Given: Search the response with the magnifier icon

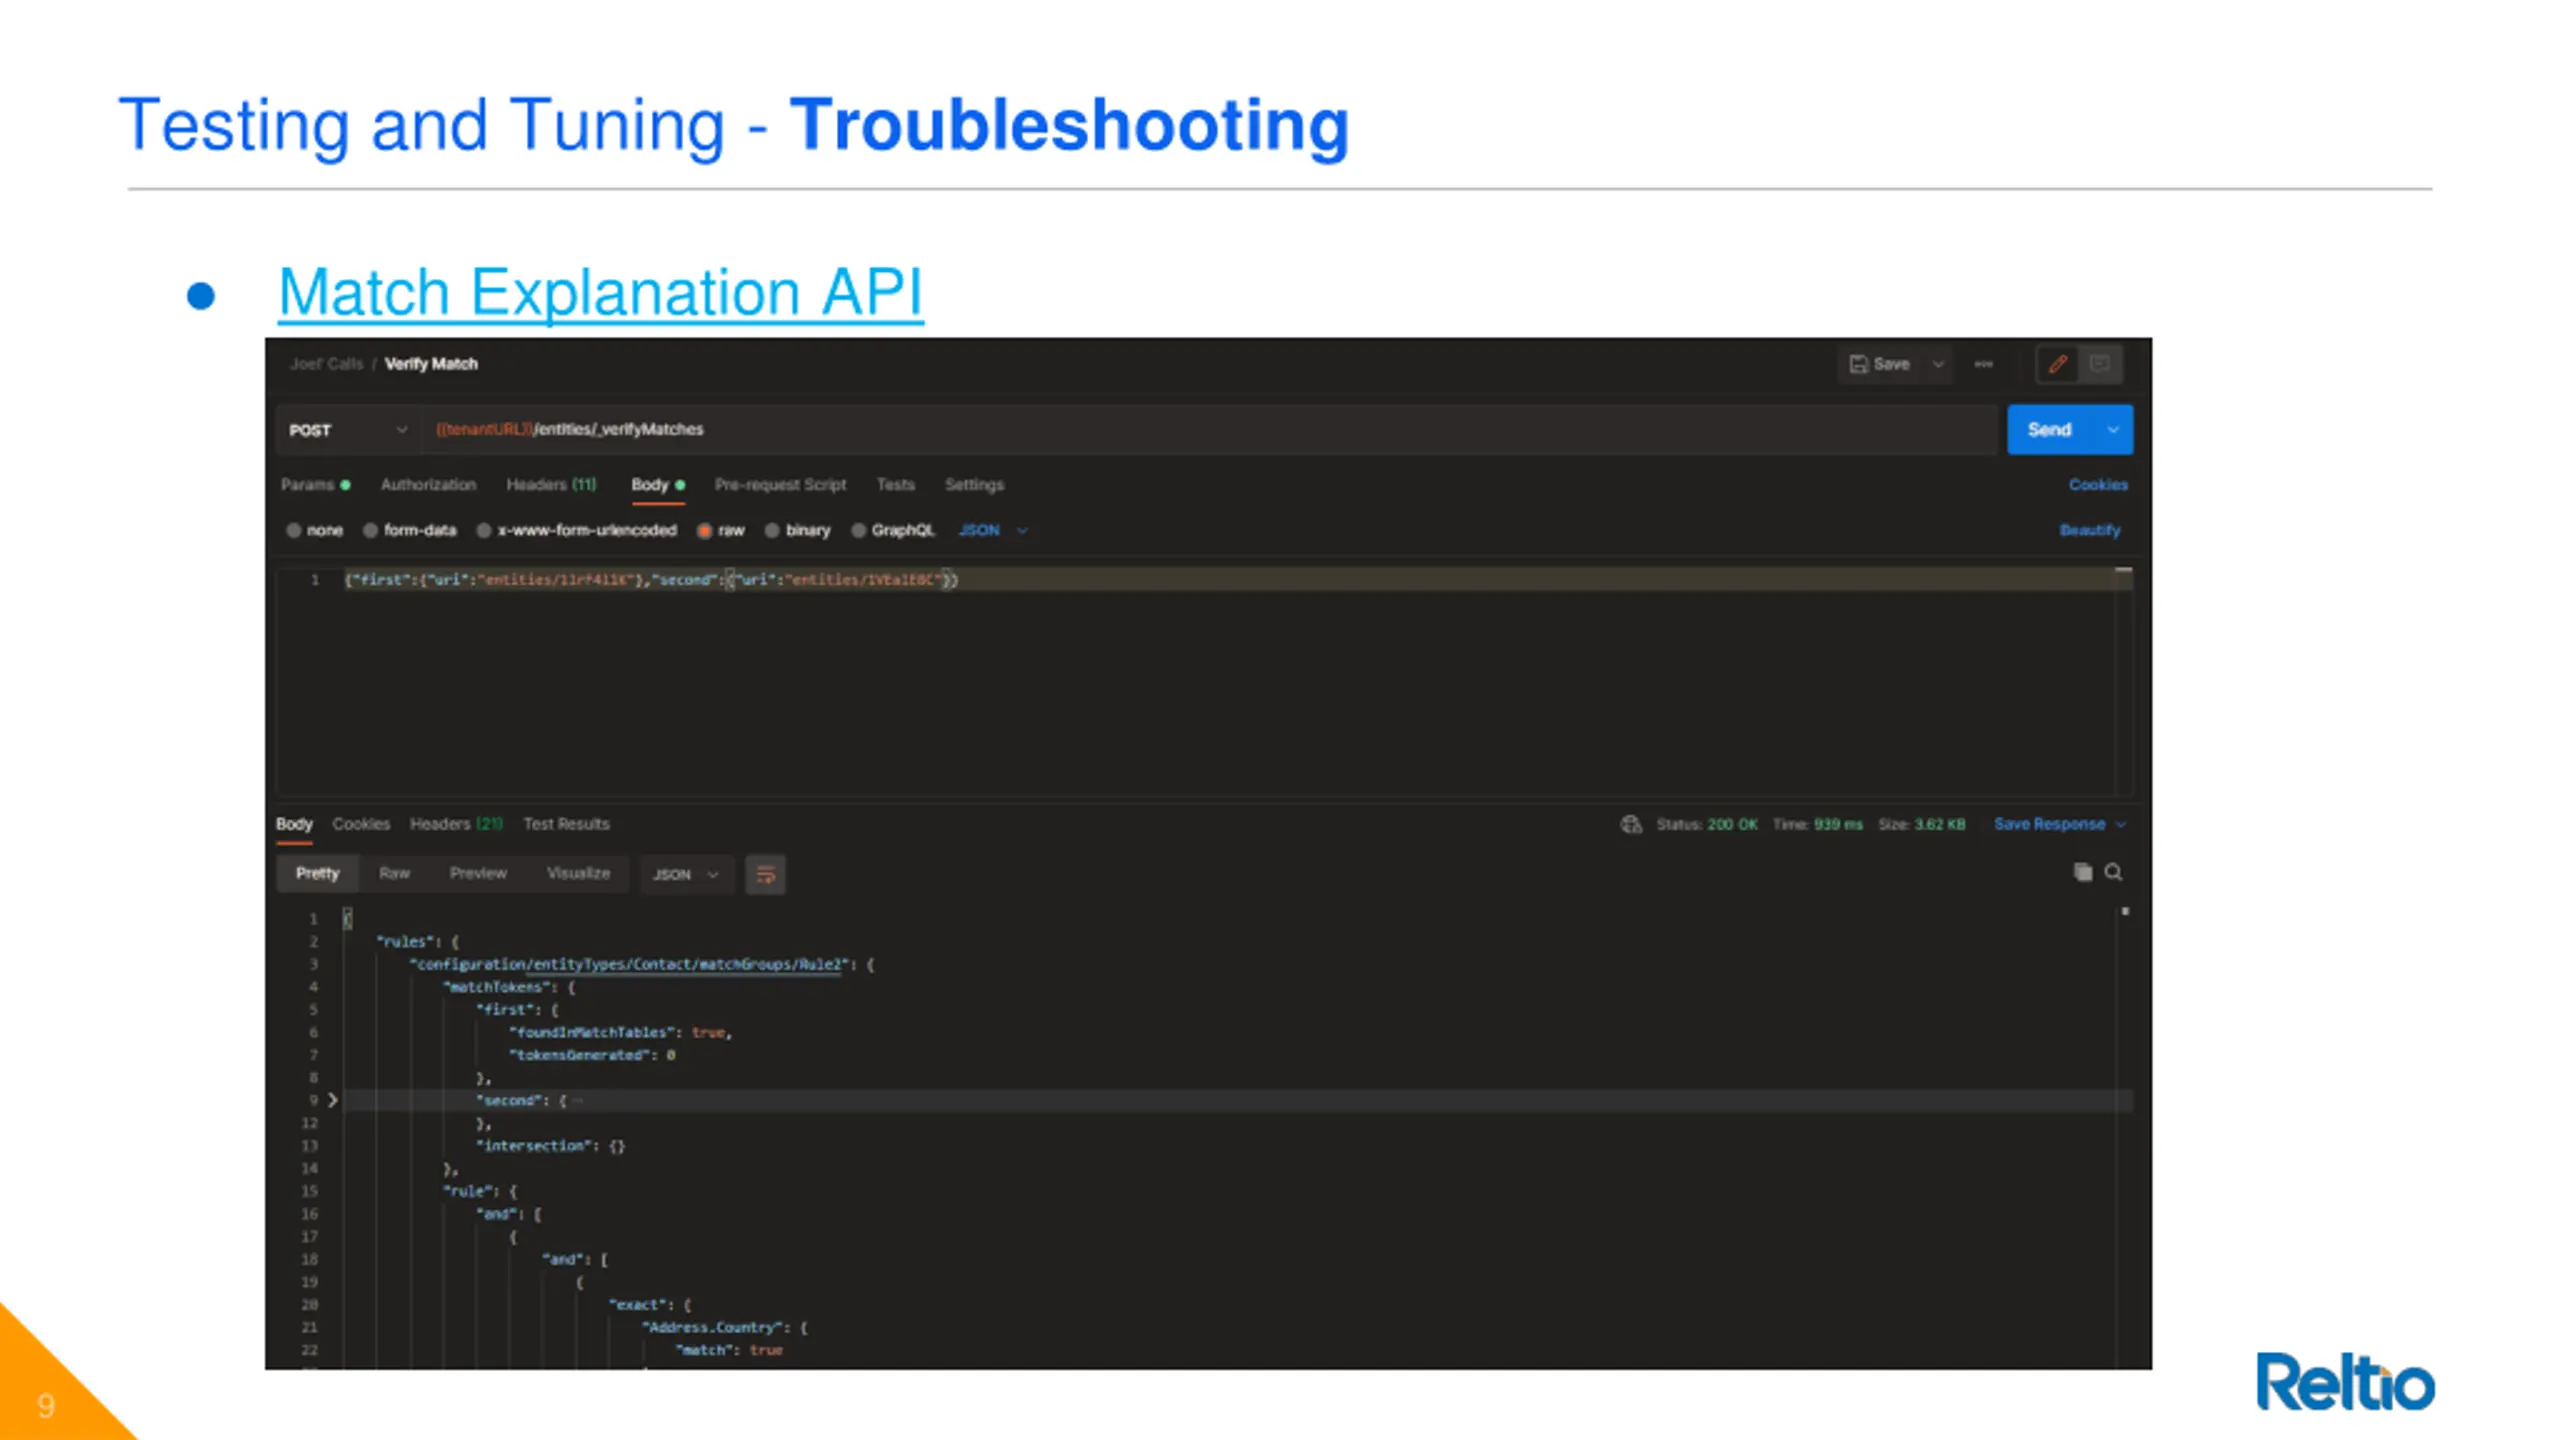Looking at the screenshot, I should coord(2113,872).
